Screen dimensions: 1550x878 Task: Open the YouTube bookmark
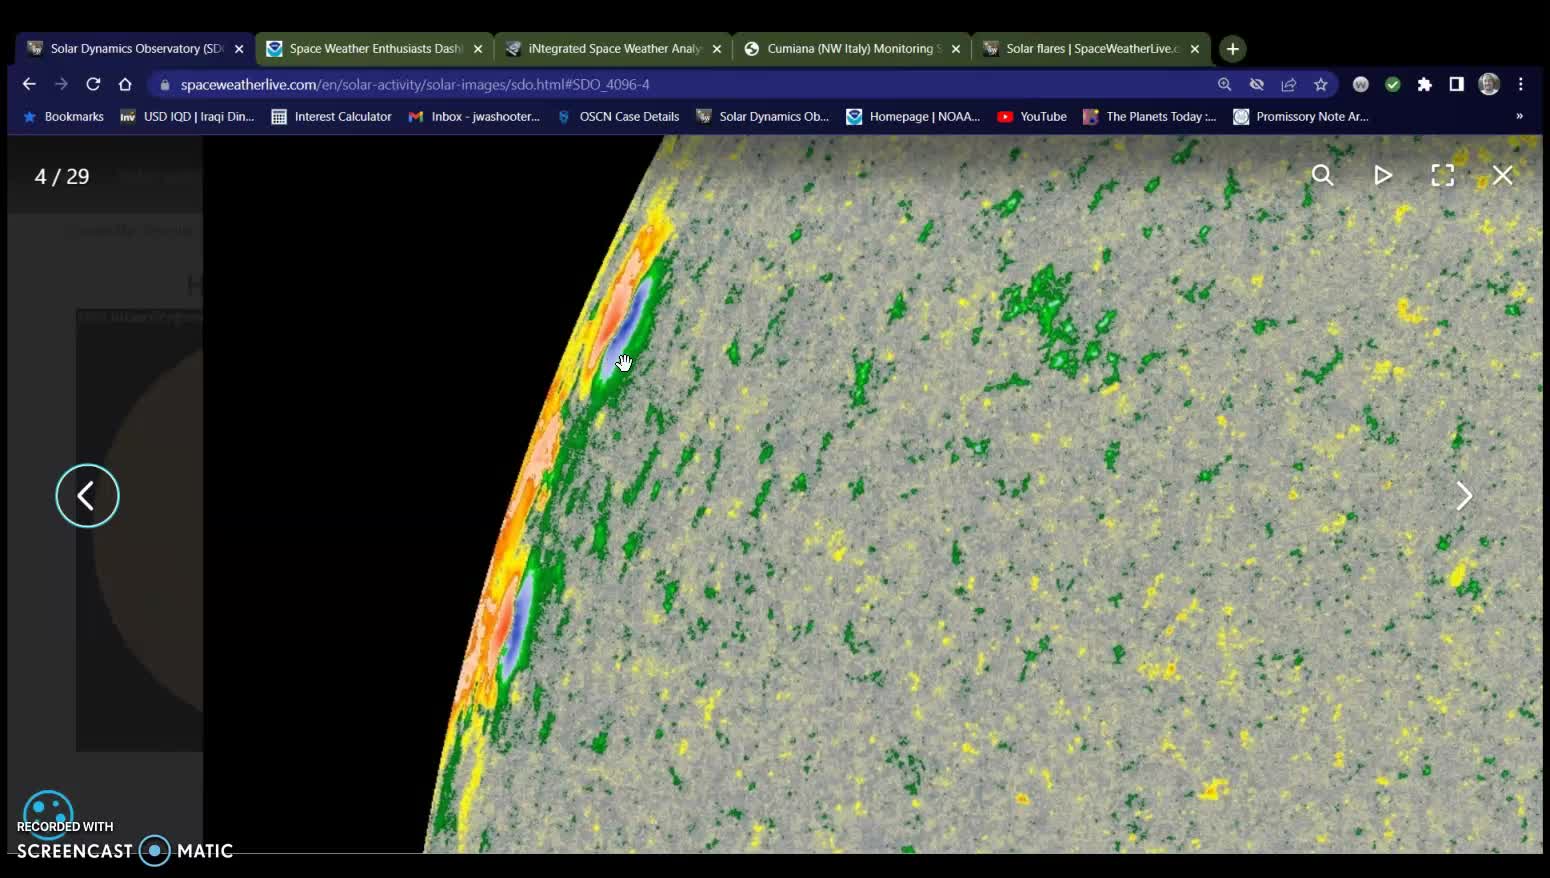pyautogui.click(x=1032, y=117)
